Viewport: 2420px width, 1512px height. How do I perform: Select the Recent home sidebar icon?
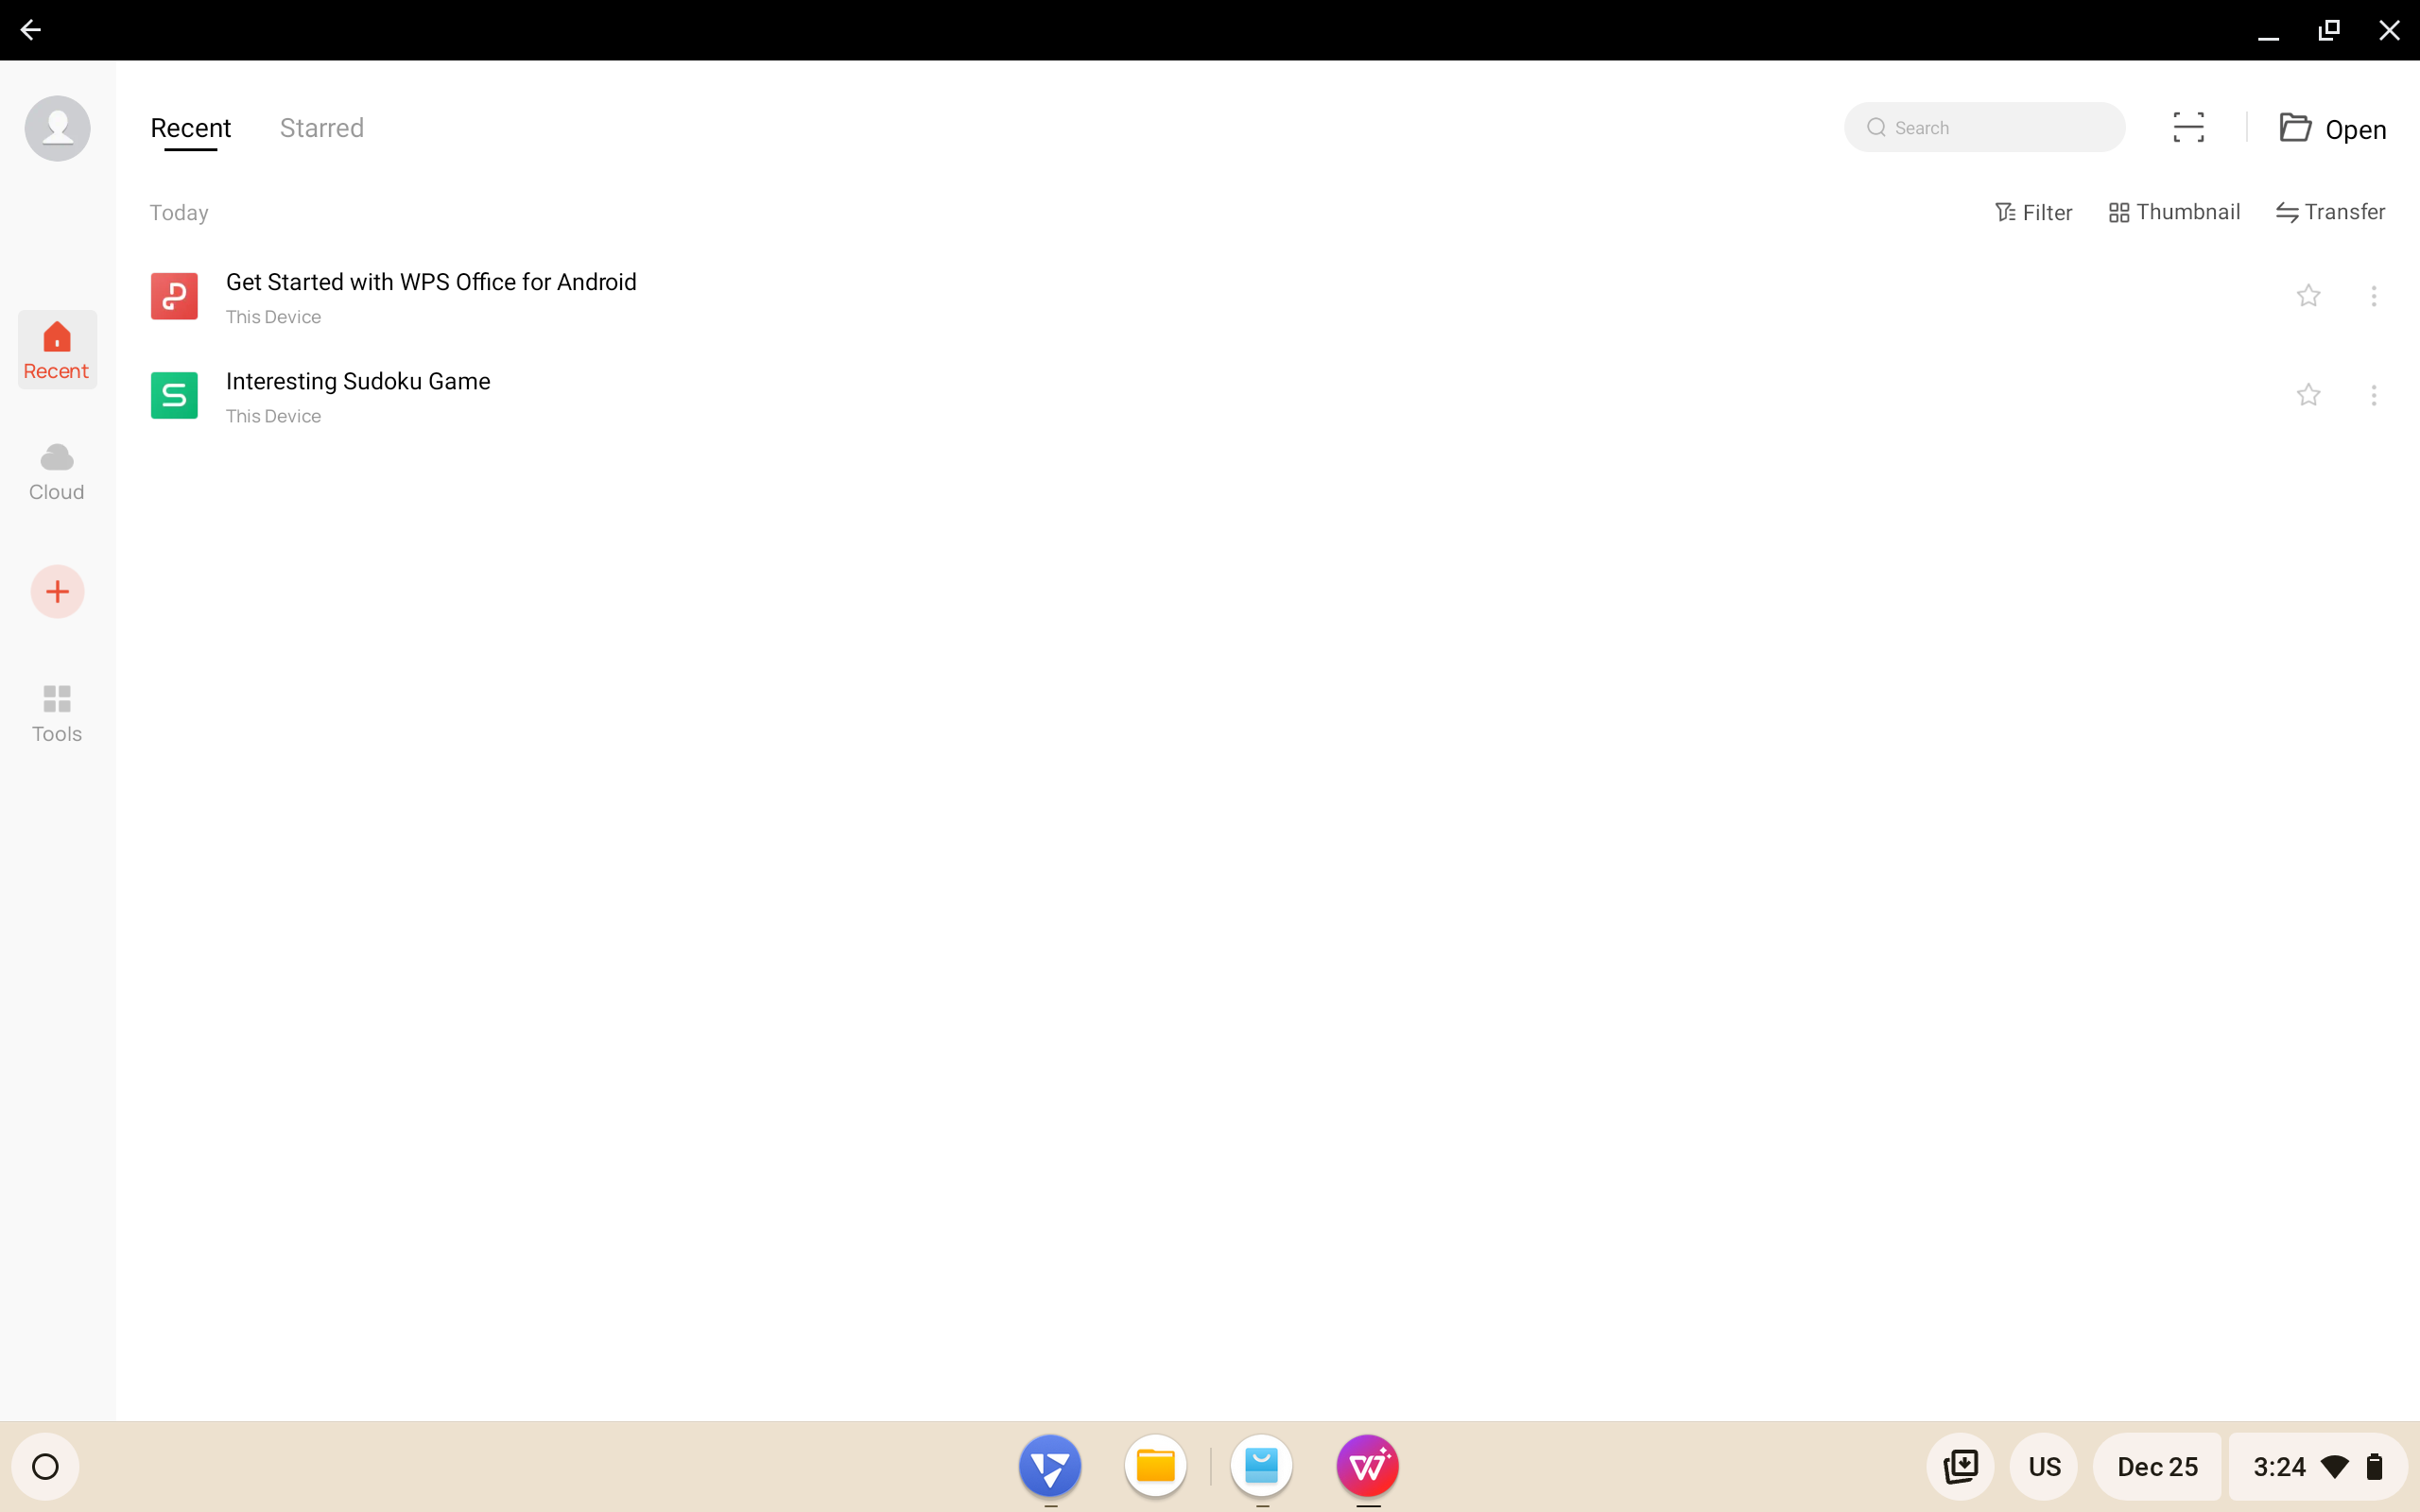coord(57,350)
